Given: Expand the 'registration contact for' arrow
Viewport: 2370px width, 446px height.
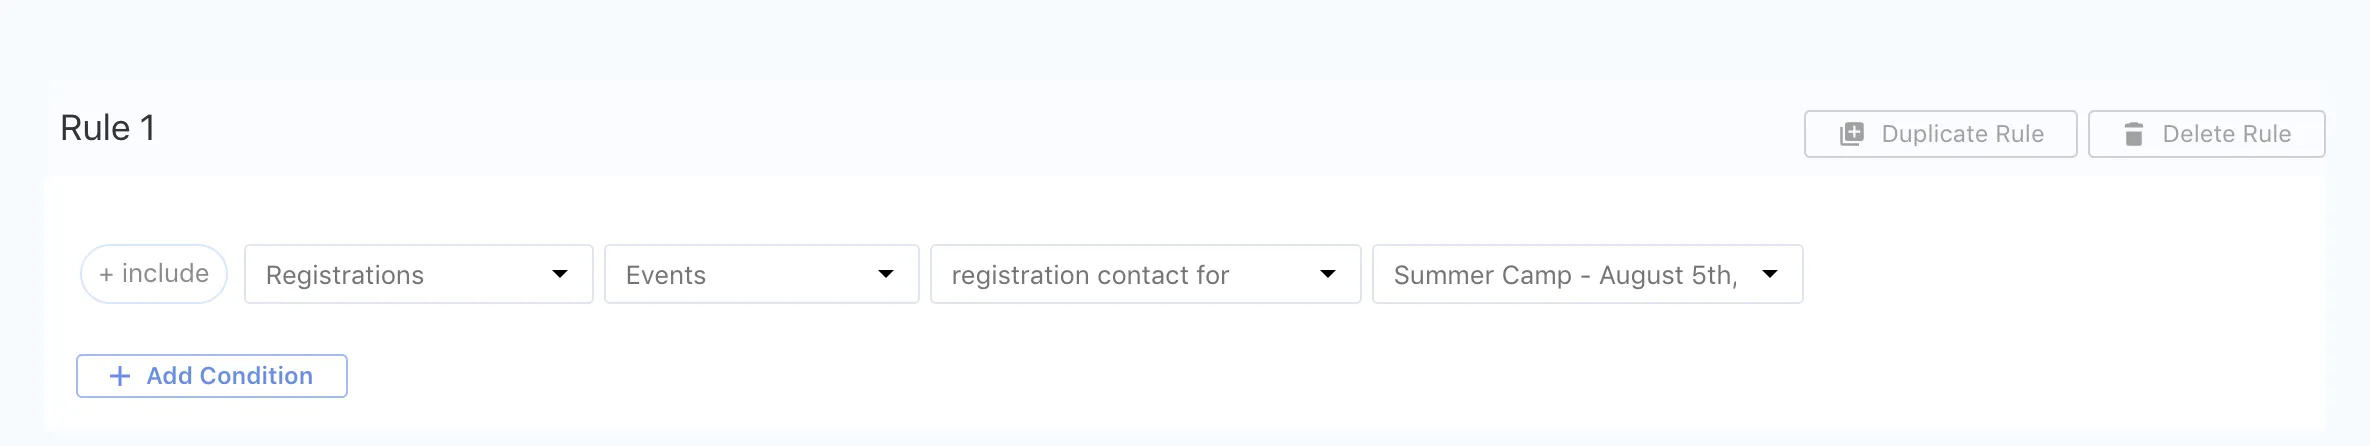Looking at the screenshot, I should pos(1327,274).
